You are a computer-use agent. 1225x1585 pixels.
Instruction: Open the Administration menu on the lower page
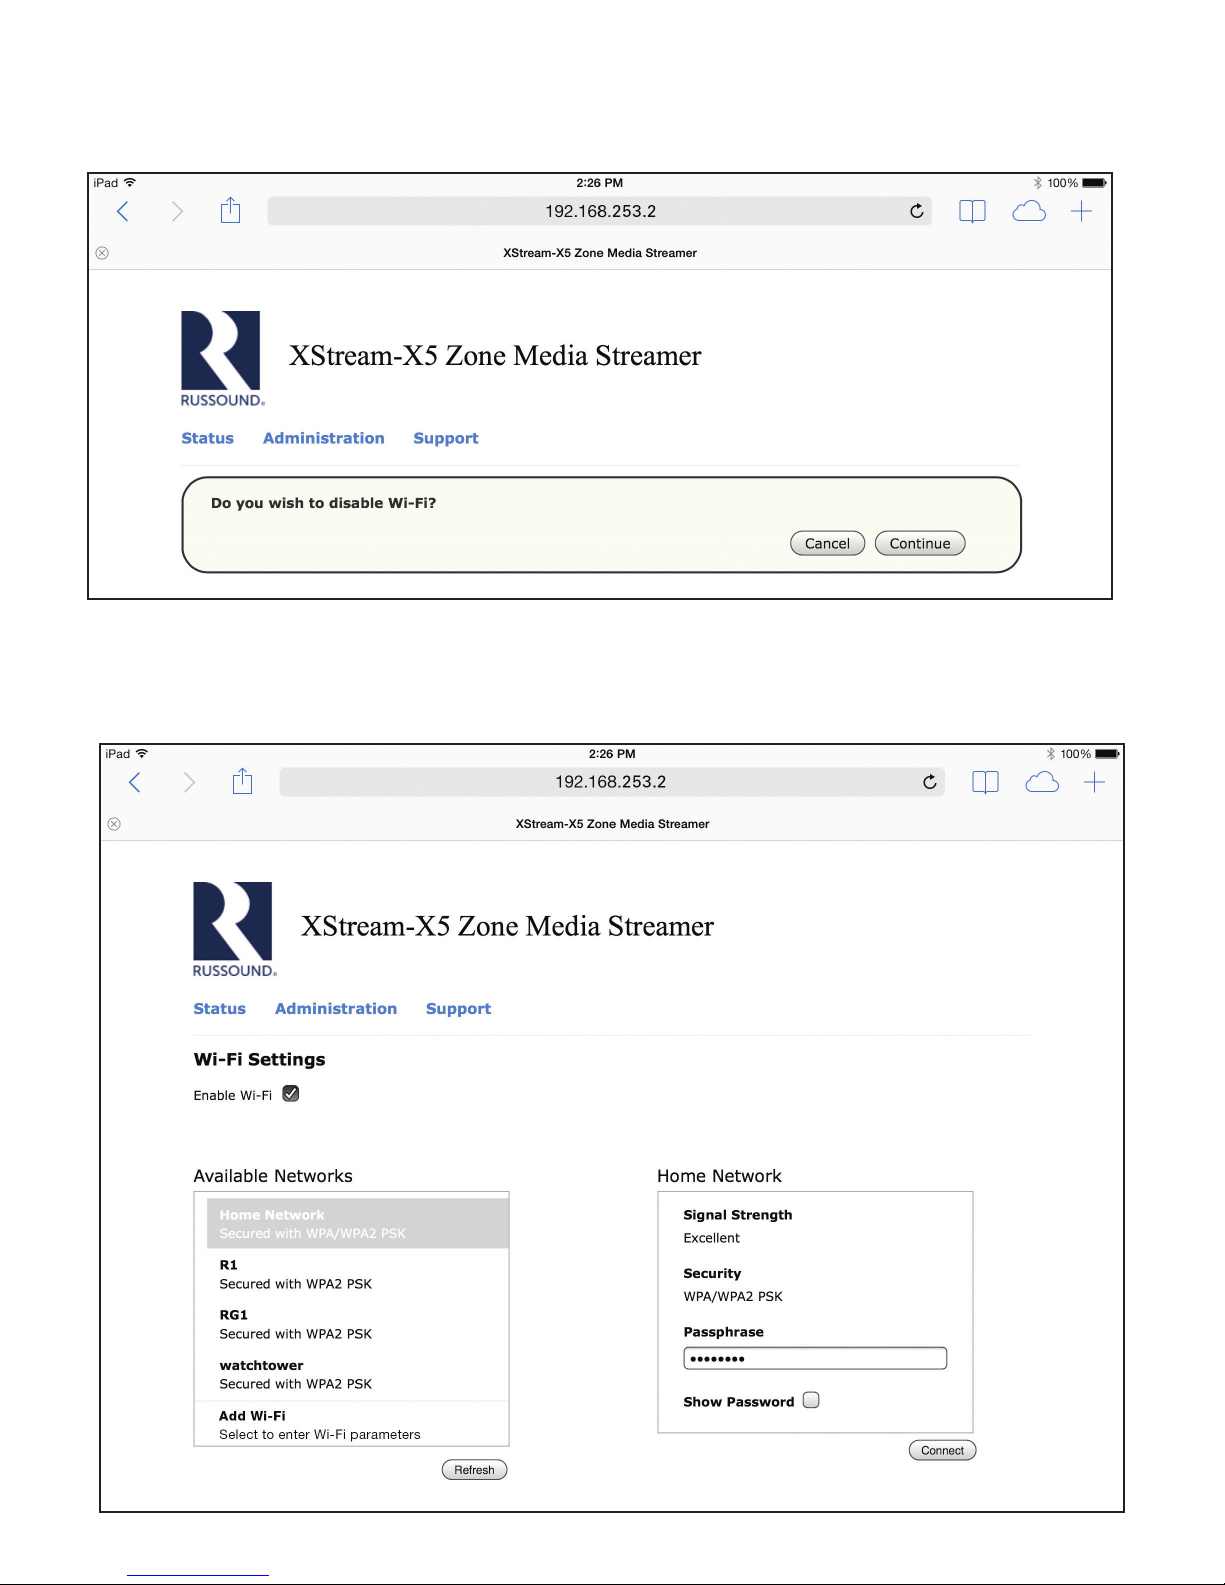336,1008
